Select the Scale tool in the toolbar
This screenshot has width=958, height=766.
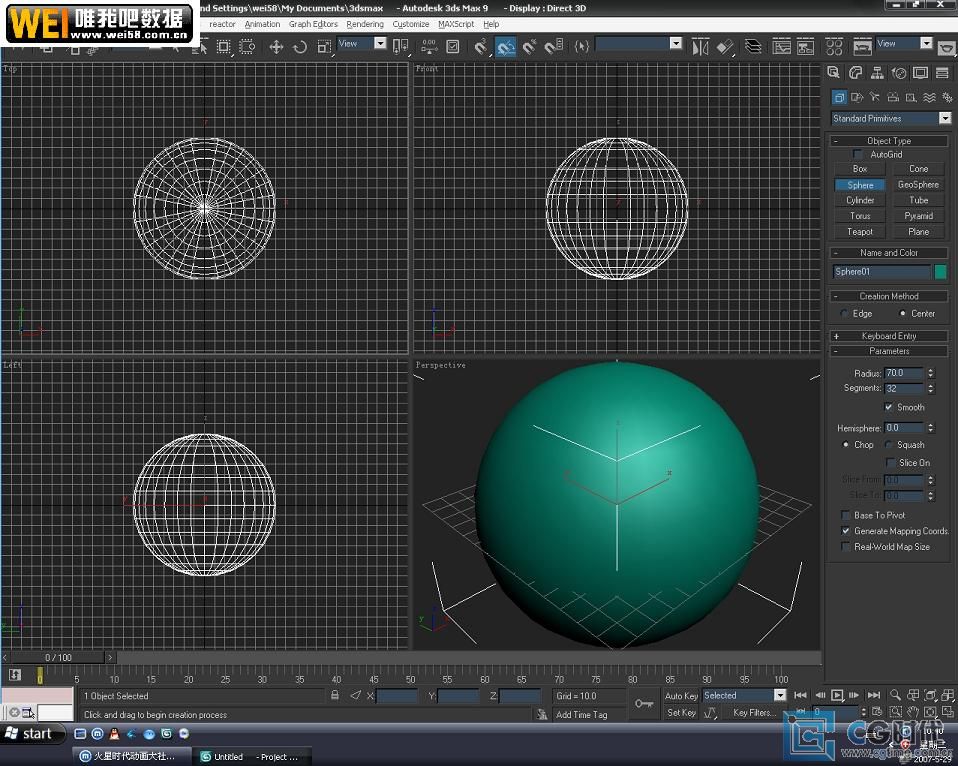click(324, 47)
